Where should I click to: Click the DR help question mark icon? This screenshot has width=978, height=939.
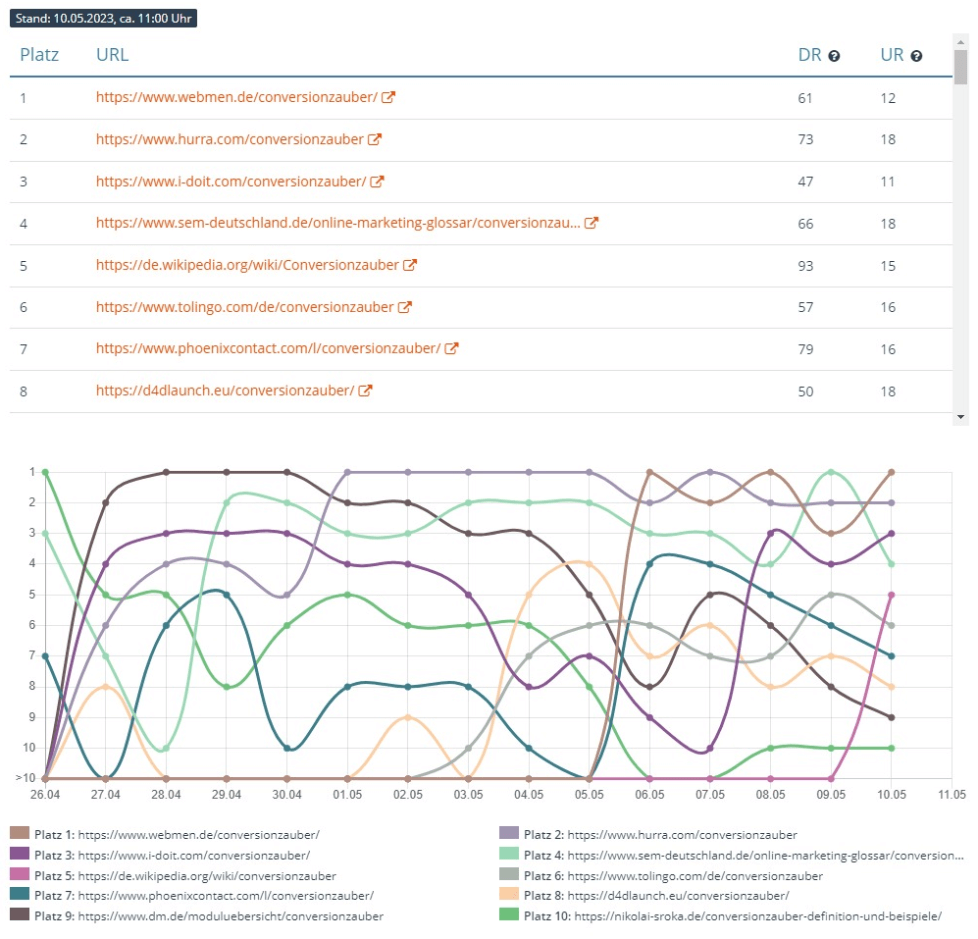pos(834,57)
